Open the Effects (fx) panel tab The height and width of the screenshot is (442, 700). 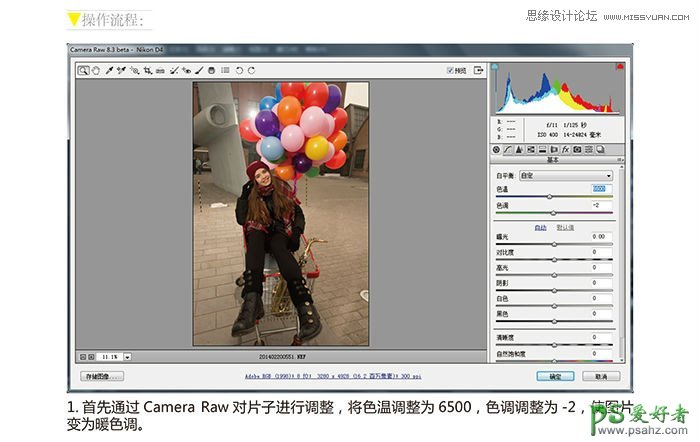[564, 149]
